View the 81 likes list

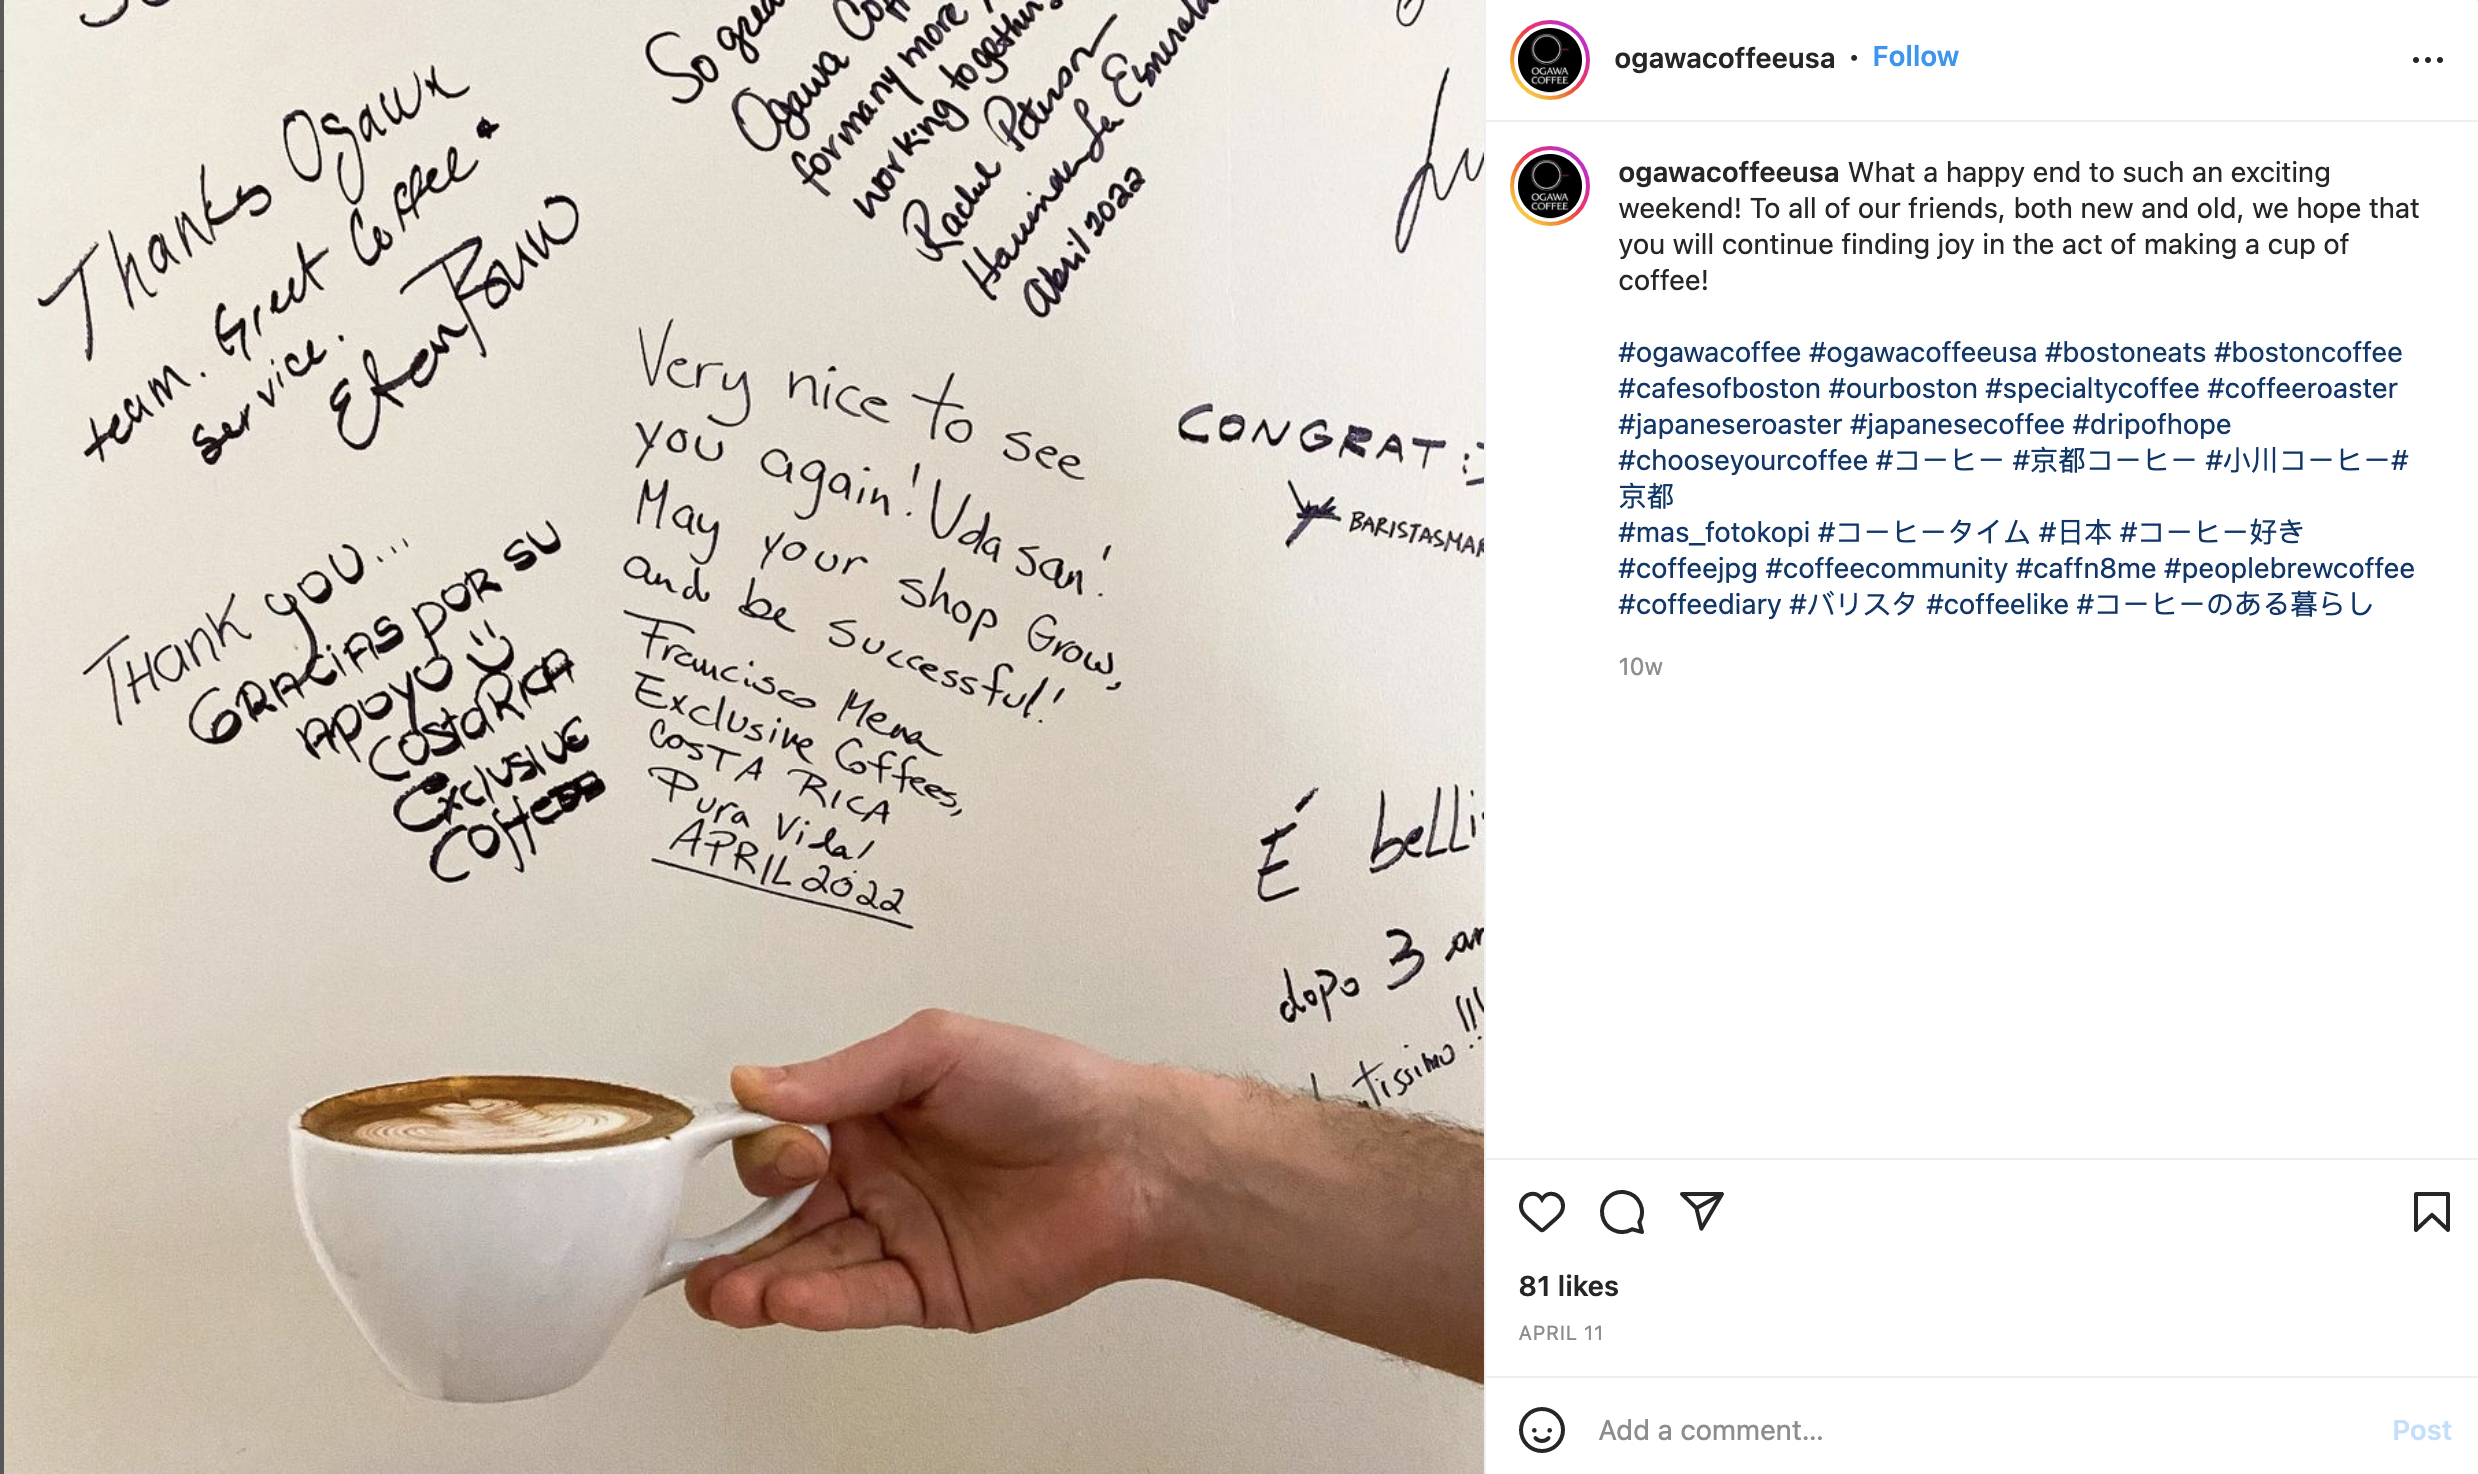[1568, 1286]
